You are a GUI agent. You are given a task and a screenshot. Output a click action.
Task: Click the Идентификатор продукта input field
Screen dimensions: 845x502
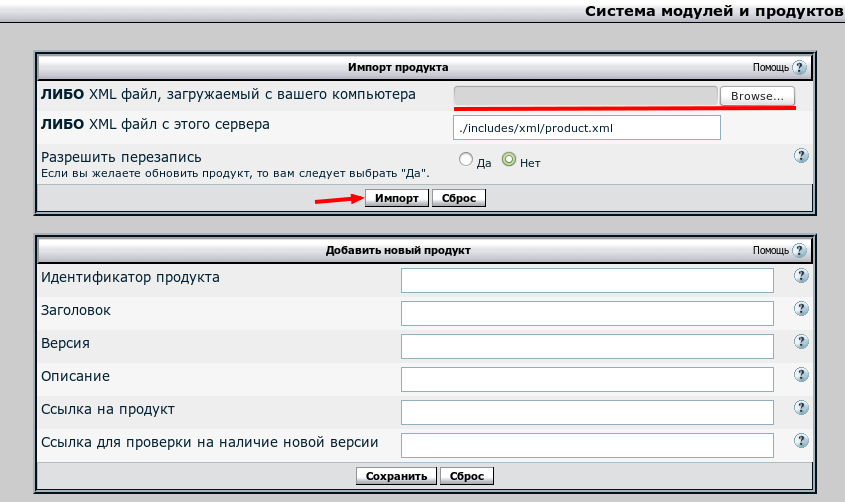(587, 280)
